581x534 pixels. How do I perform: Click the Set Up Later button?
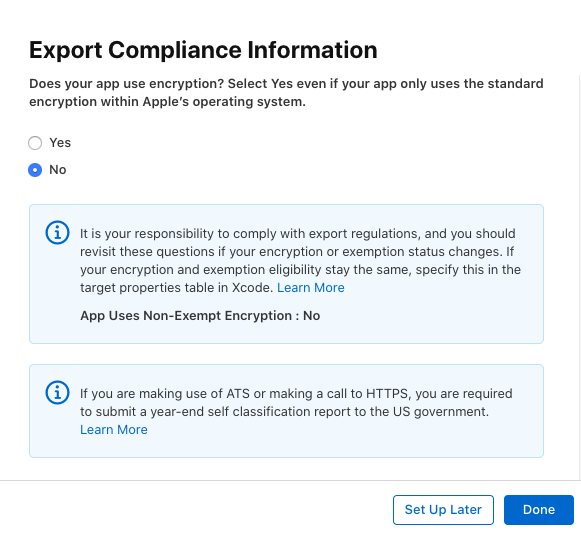(x=443, y=510)
